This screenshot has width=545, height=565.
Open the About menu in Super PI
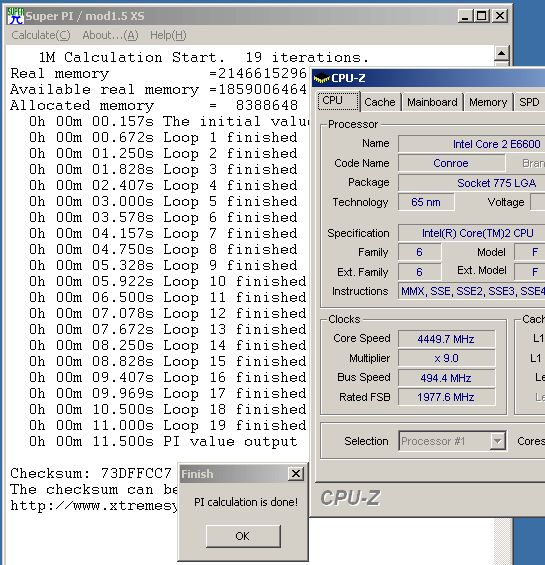tap(110, 35)
